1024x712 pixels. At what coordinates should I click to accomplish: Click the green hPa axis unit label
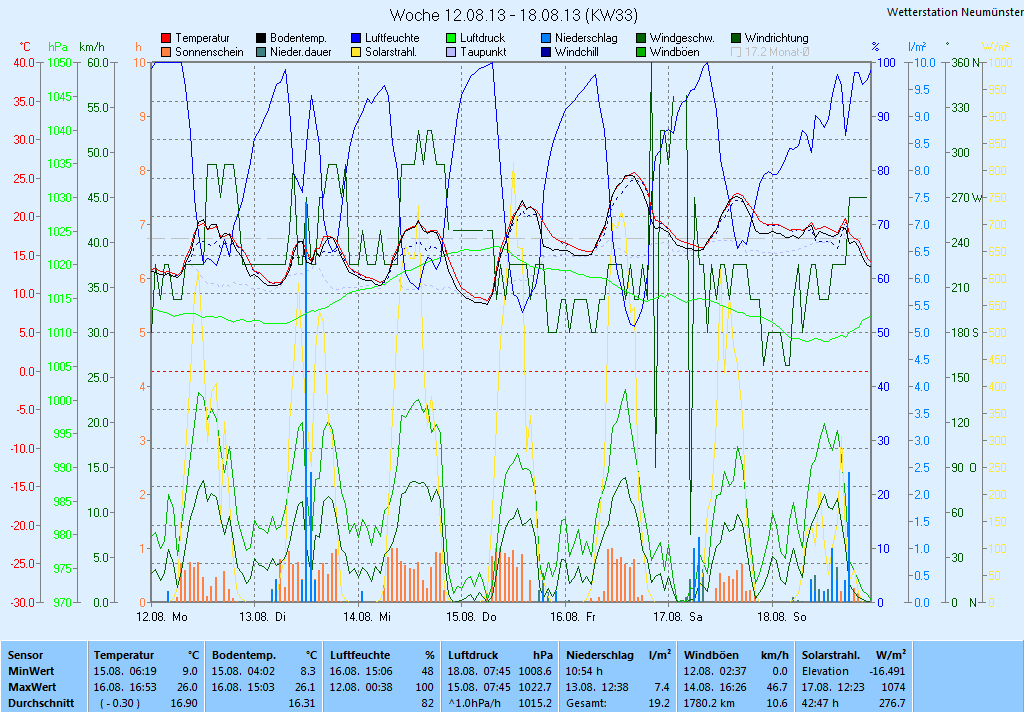(57, 47)
